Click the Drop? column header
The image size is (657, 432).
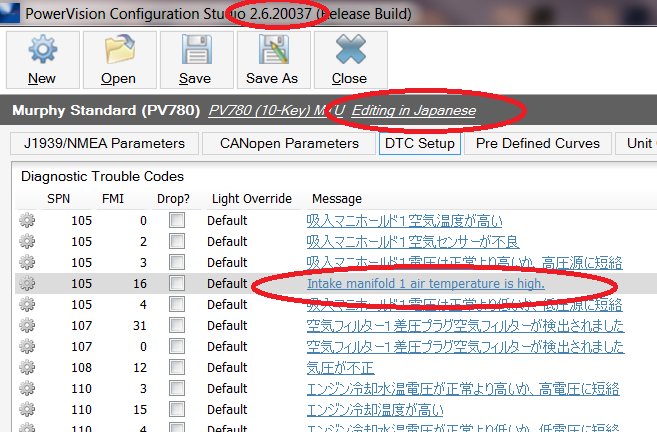pyautogui.click(x=173, y=199)
